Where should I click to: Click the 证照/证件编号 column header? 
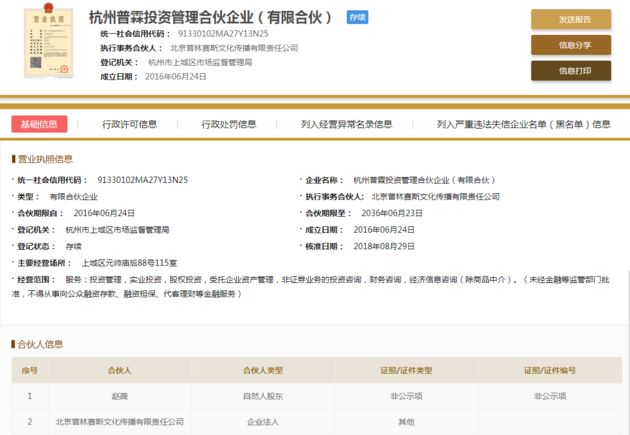click(x=549, y=370)
